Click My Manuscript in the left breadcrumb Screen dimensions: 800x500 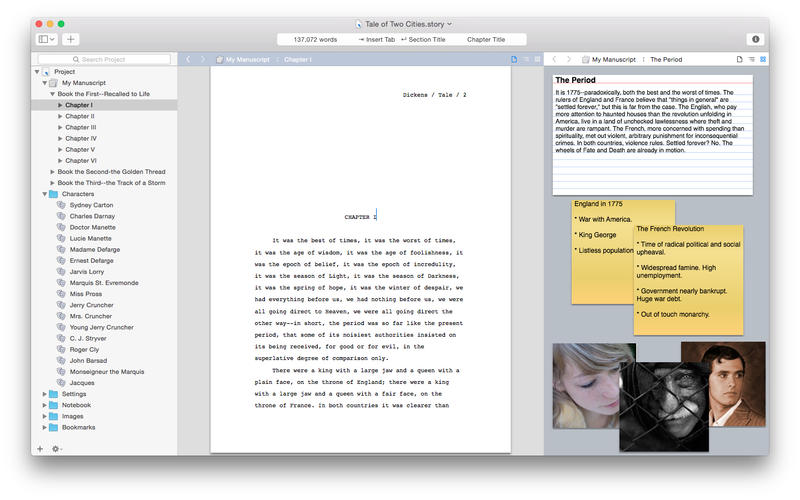coord(247,60)
